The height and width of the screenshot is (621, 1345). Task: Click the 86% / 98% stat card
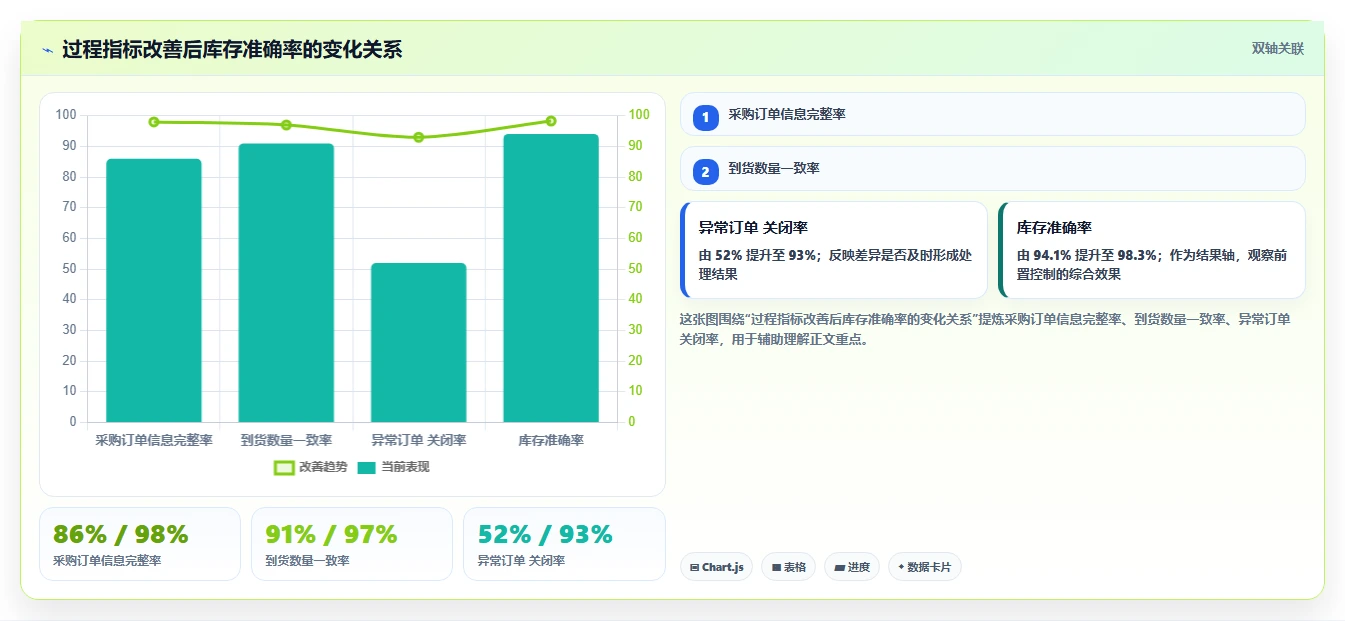click(140, 544)
